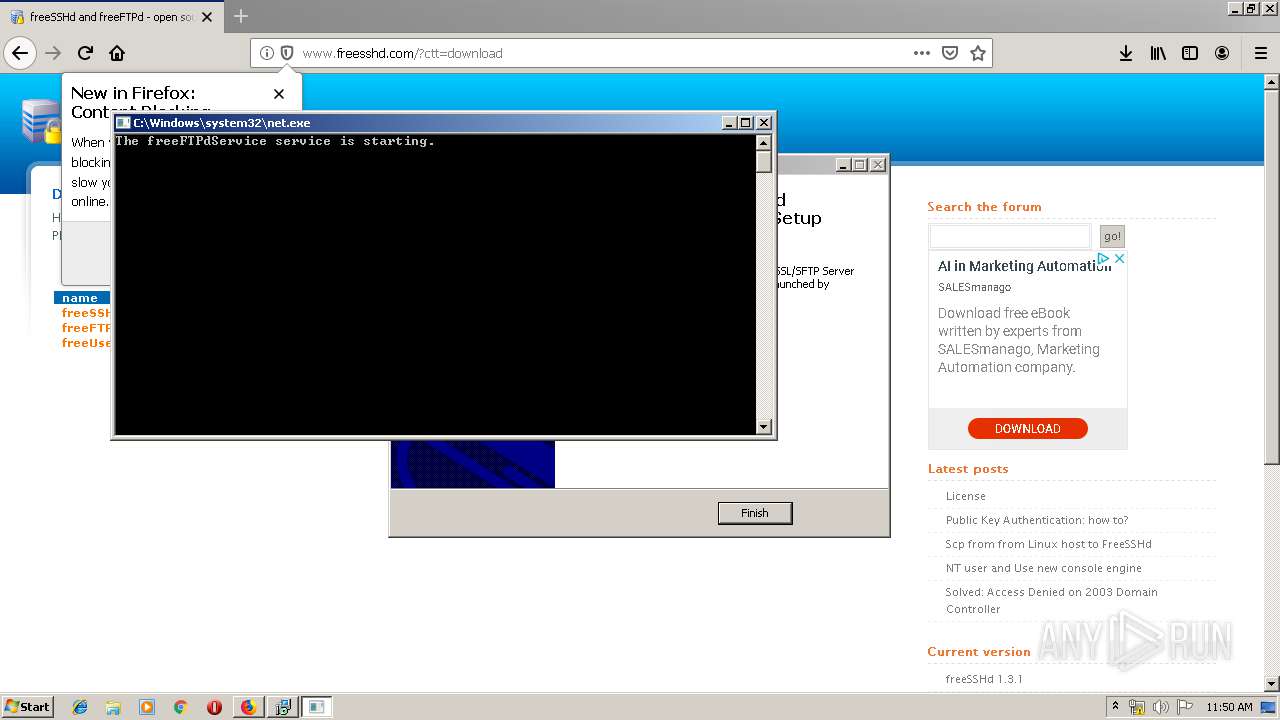Open Scp from Linux host post

[x=1048, y=544]
